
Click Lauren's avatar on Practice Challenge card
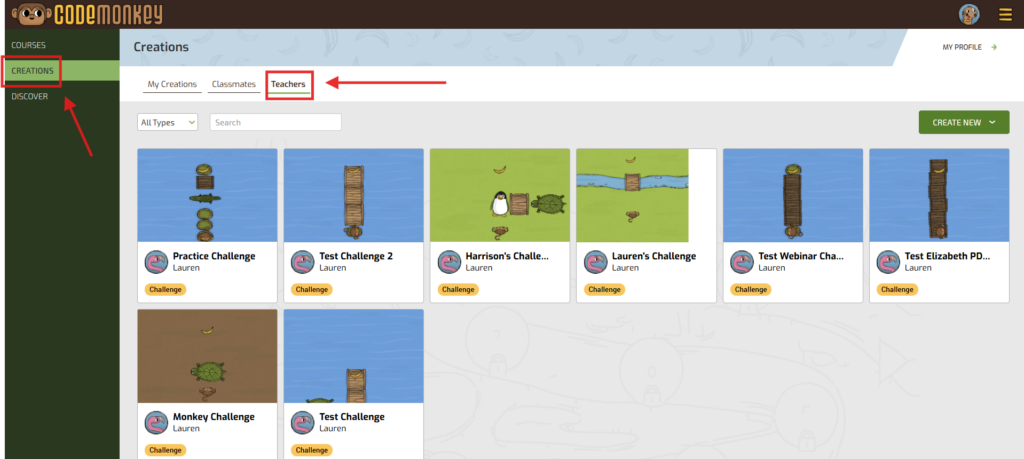(x=156, y=261)
